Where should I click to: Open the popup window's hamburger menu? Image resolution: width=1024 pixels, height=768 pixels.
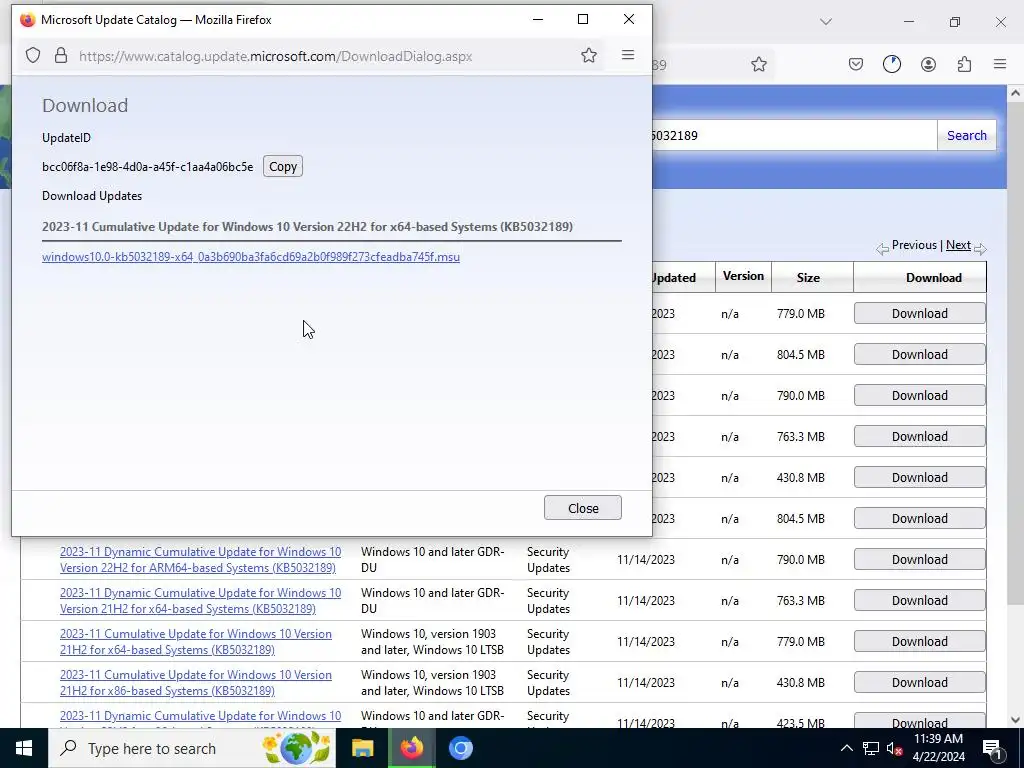coord(628,55)
